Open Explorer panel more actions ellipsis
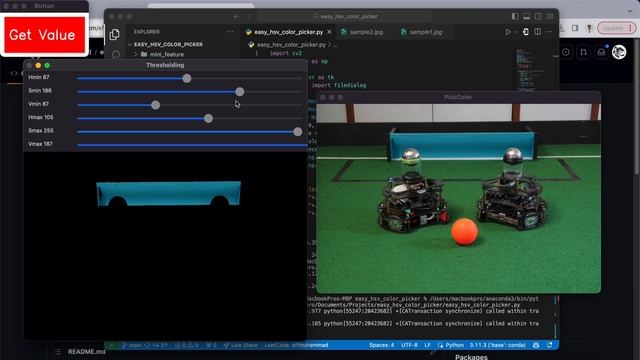The width and height of the screenshot is (640, 360). (x=230, y=31)
